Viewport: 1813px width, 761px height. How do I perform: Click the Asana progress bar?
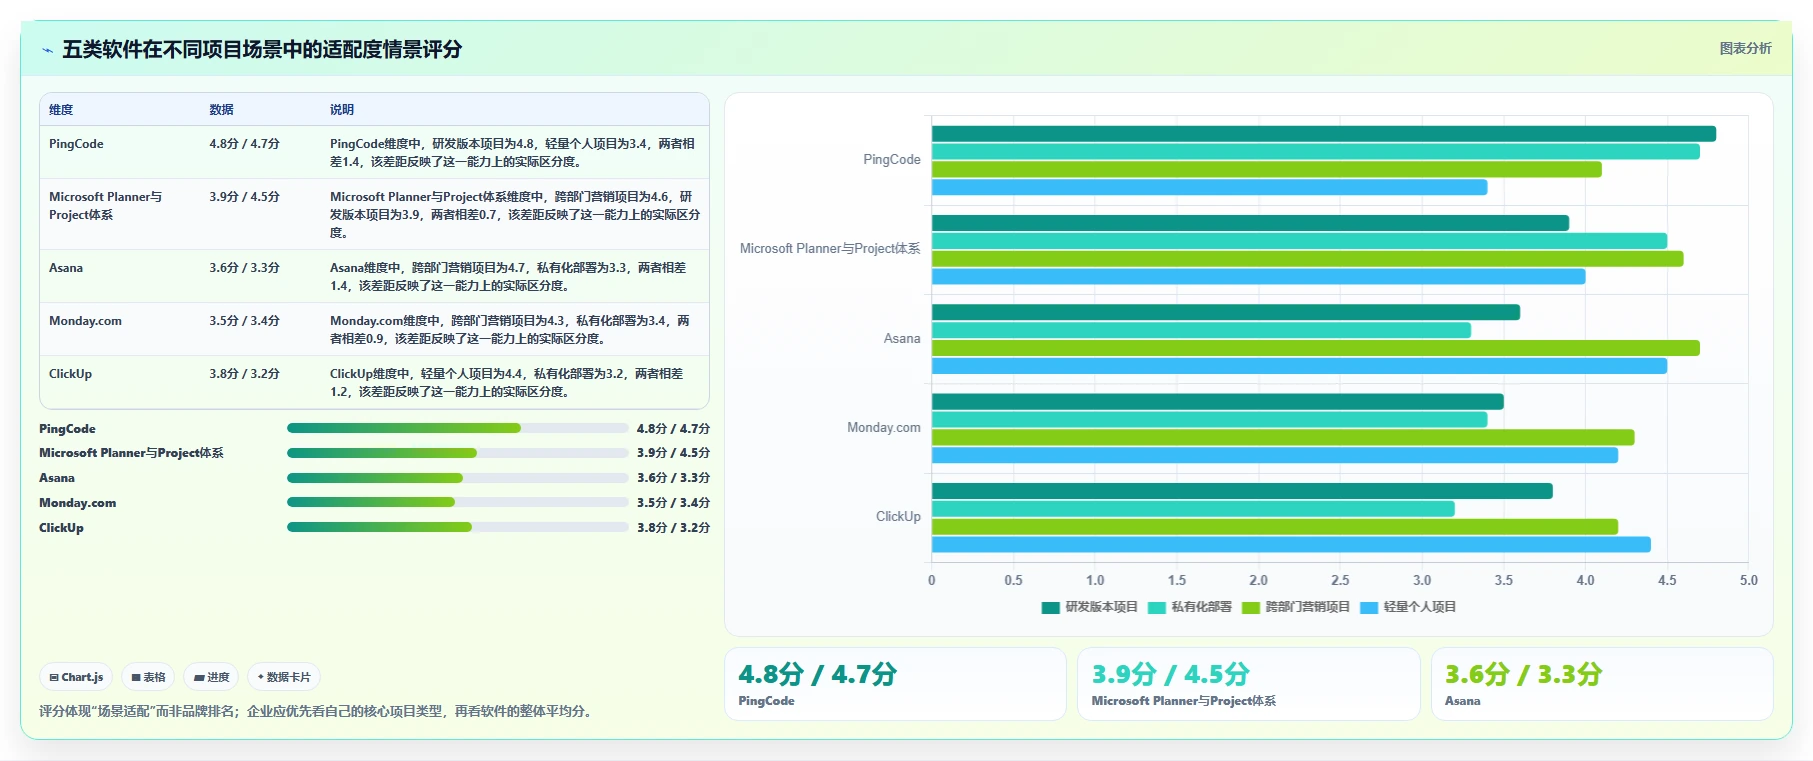[x=457, y=478]
